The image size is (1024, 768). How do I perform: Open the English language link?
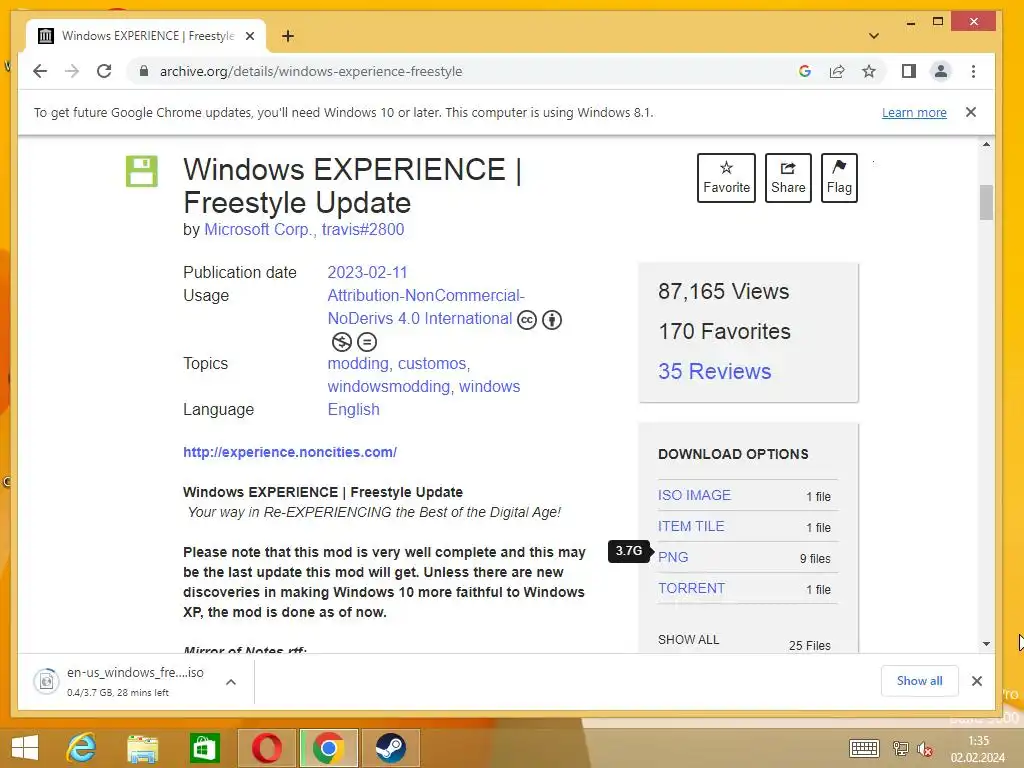353,409
